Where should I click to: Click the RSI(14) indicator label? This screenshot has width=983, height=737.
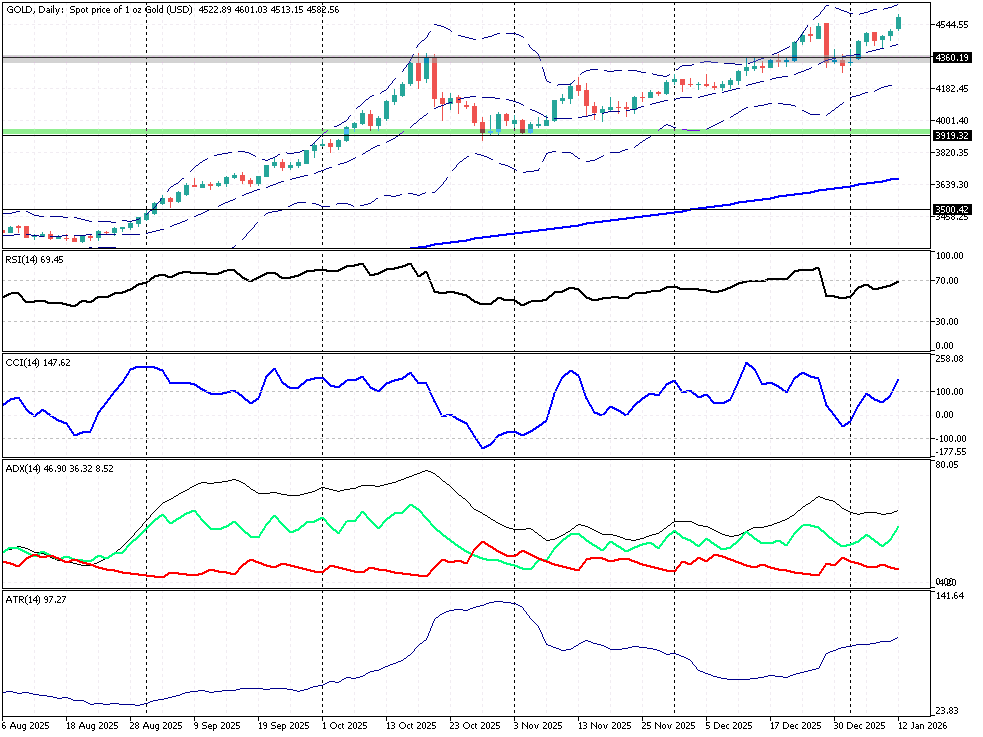35,259
